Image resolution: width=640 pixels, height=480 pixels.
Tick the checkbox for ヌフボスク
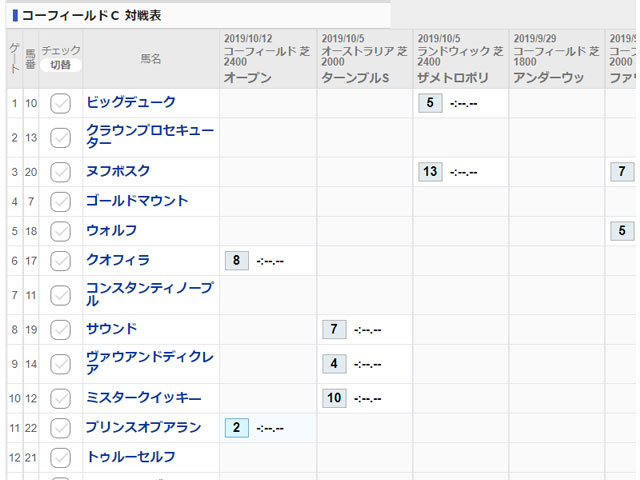pos(60,172)
